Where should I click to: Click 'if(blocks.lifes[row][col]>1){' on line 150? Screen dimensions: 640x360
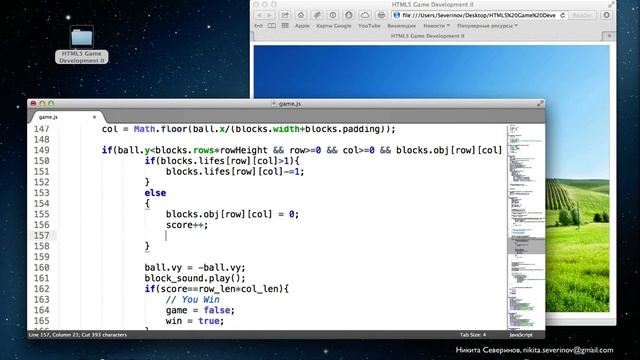point(222,161)
